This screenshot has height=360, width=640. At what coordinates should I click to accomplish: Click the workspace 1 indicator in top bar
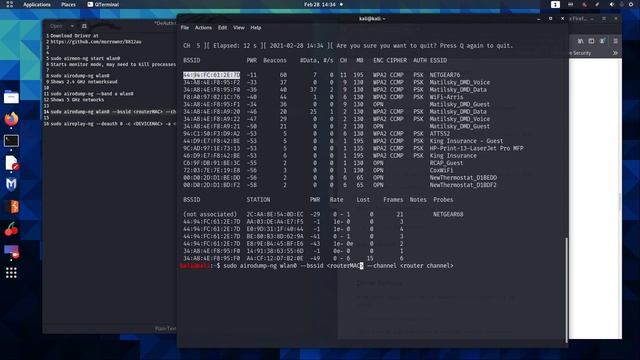click(555, 4)
